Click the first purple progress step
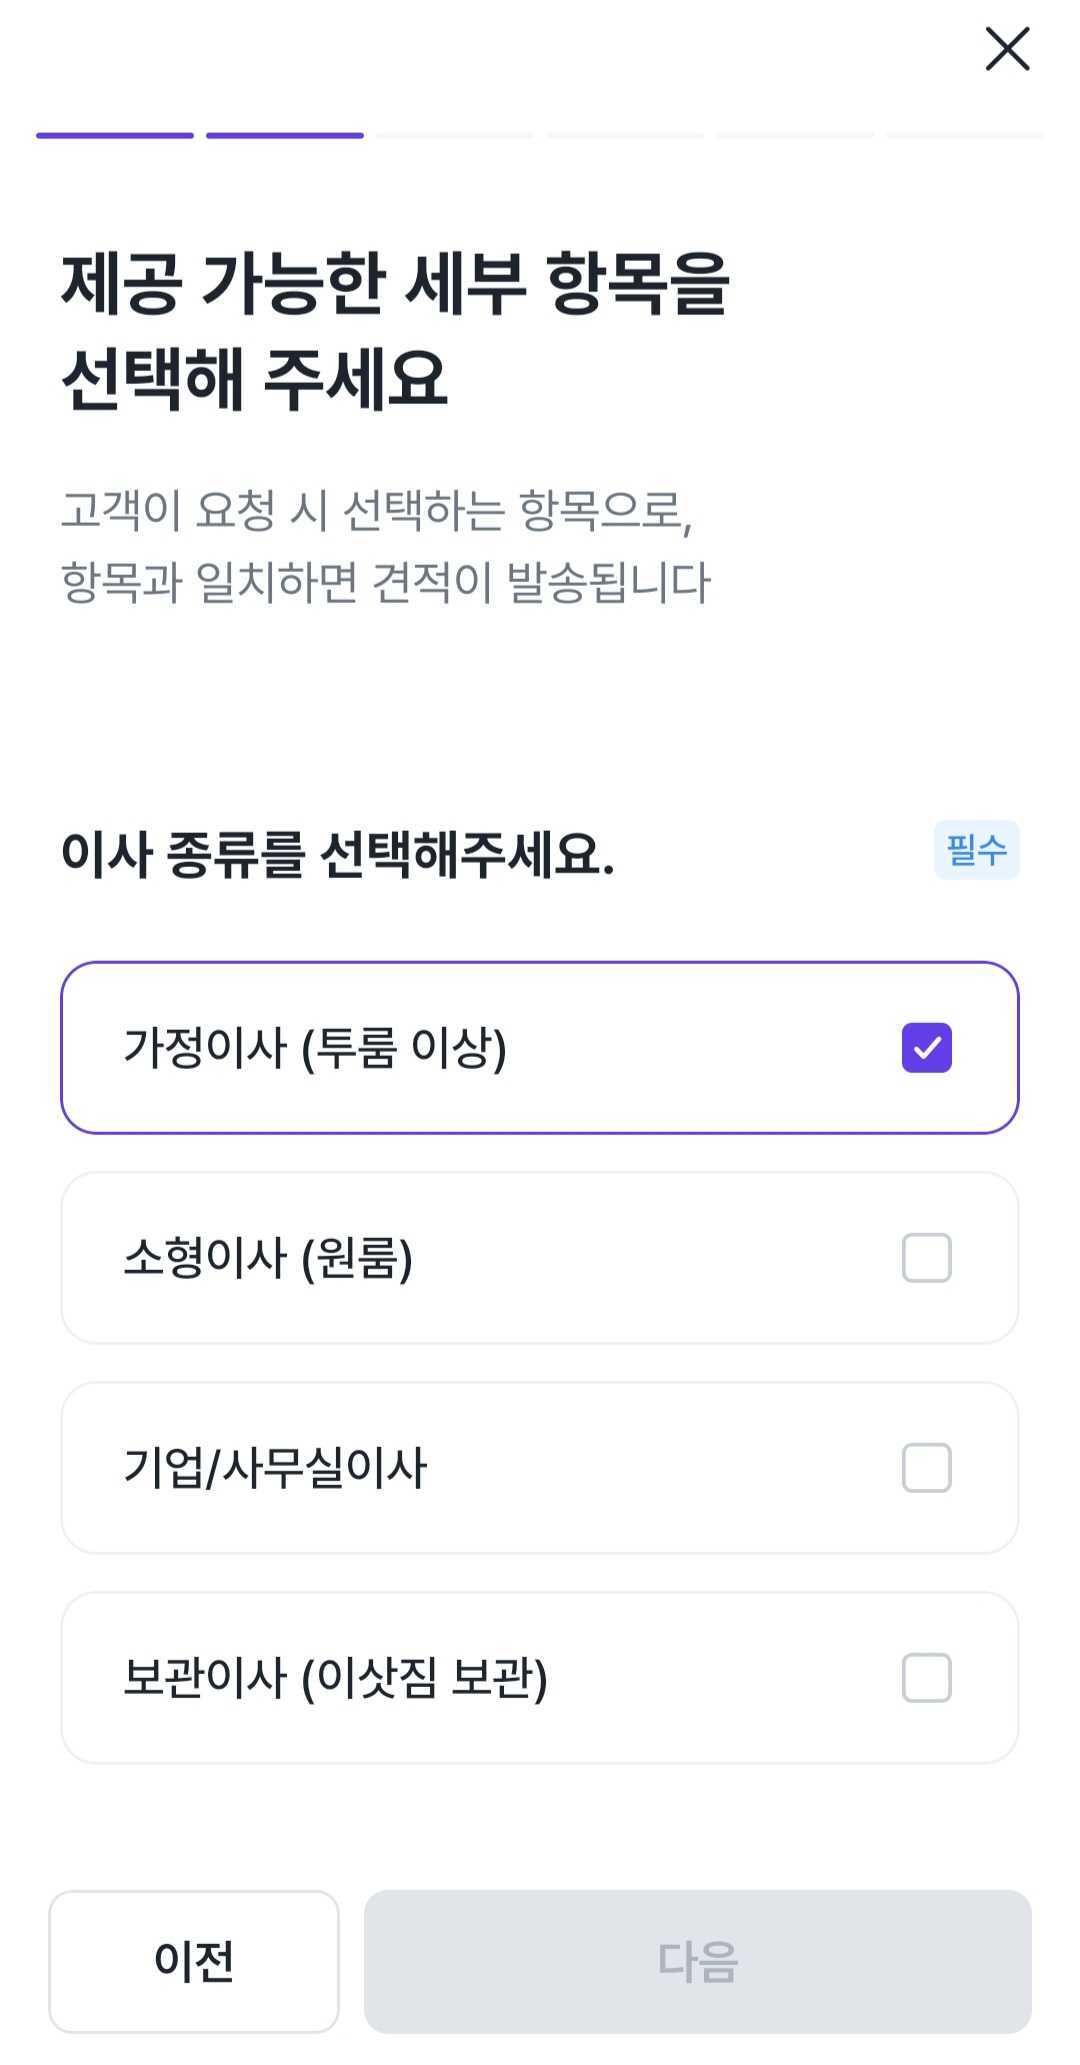Image resolution: width=1080 pixels, height=2065 pixels. (115, 135)
